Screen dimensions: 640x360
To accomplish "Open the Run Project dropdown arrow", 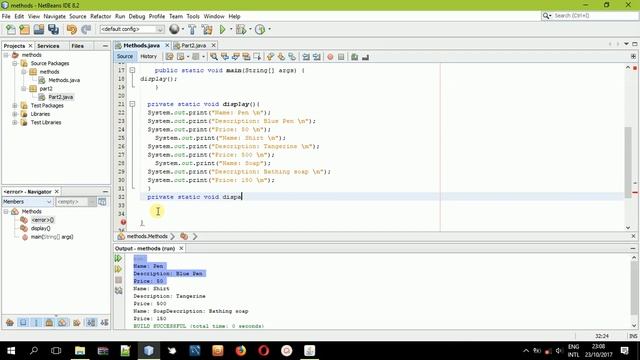I will click(x=231, y=29).
